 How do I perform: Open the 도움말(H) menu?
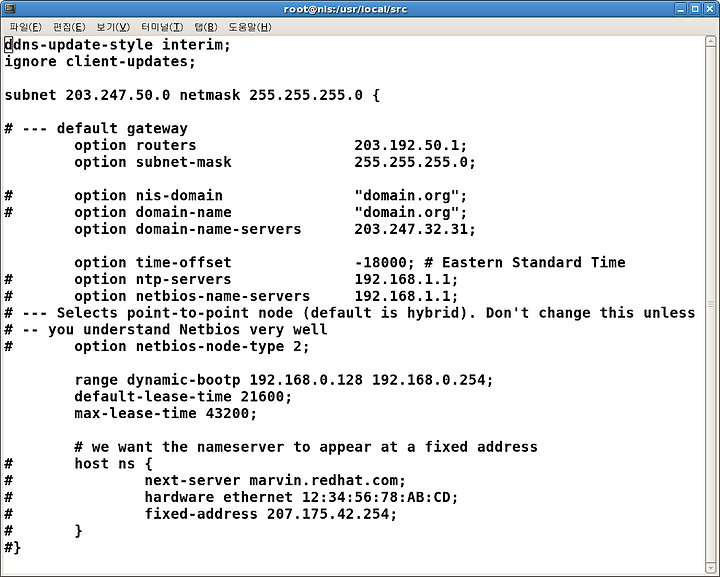[250, 27]
